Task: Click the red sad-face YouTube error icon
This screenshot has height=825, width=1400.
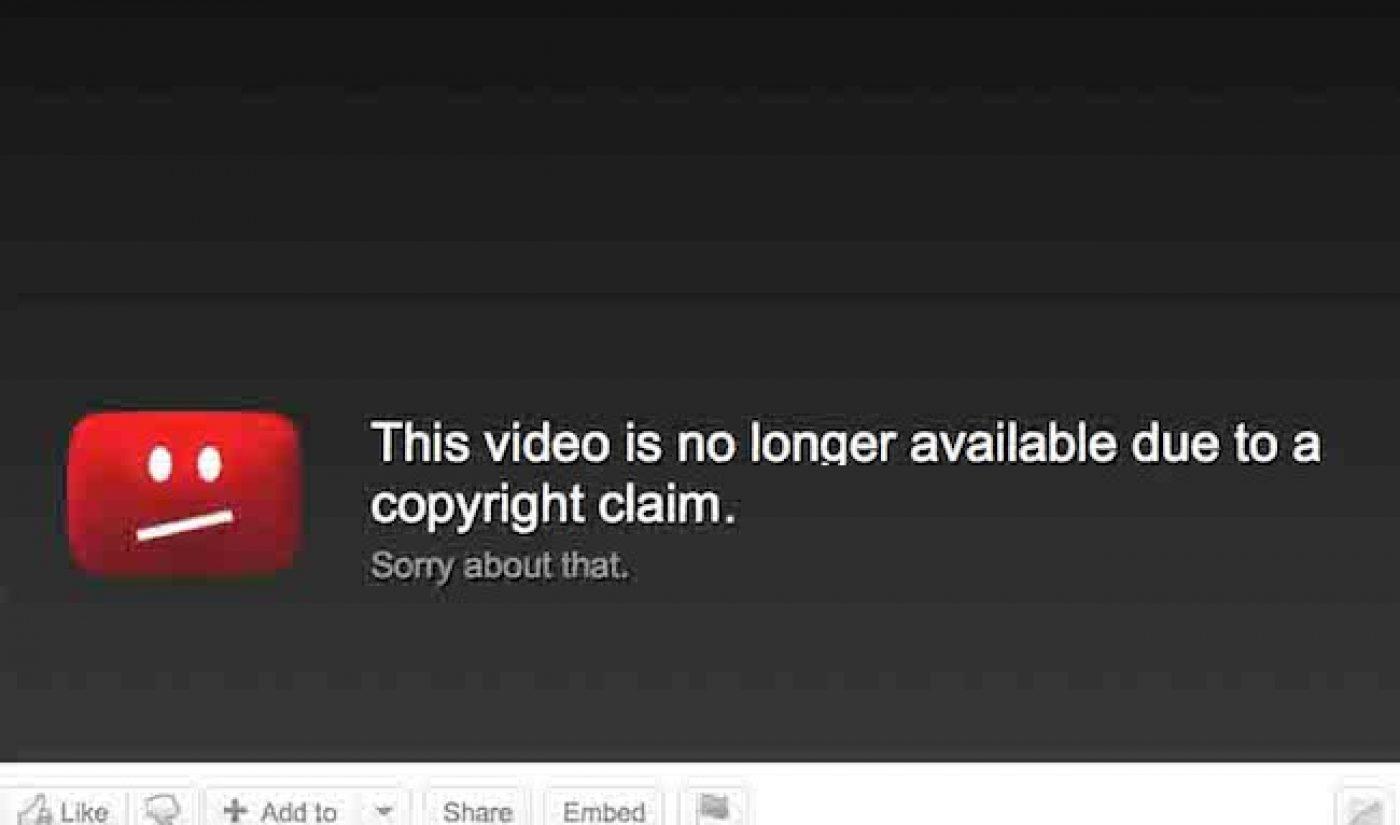Action: point(184,495)
